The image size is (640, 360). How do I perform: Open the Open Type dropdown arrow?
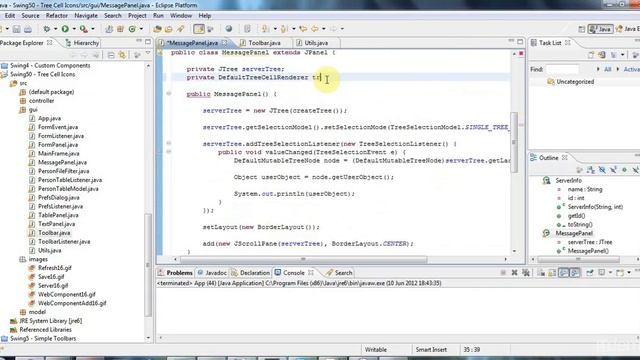(141, 29)
